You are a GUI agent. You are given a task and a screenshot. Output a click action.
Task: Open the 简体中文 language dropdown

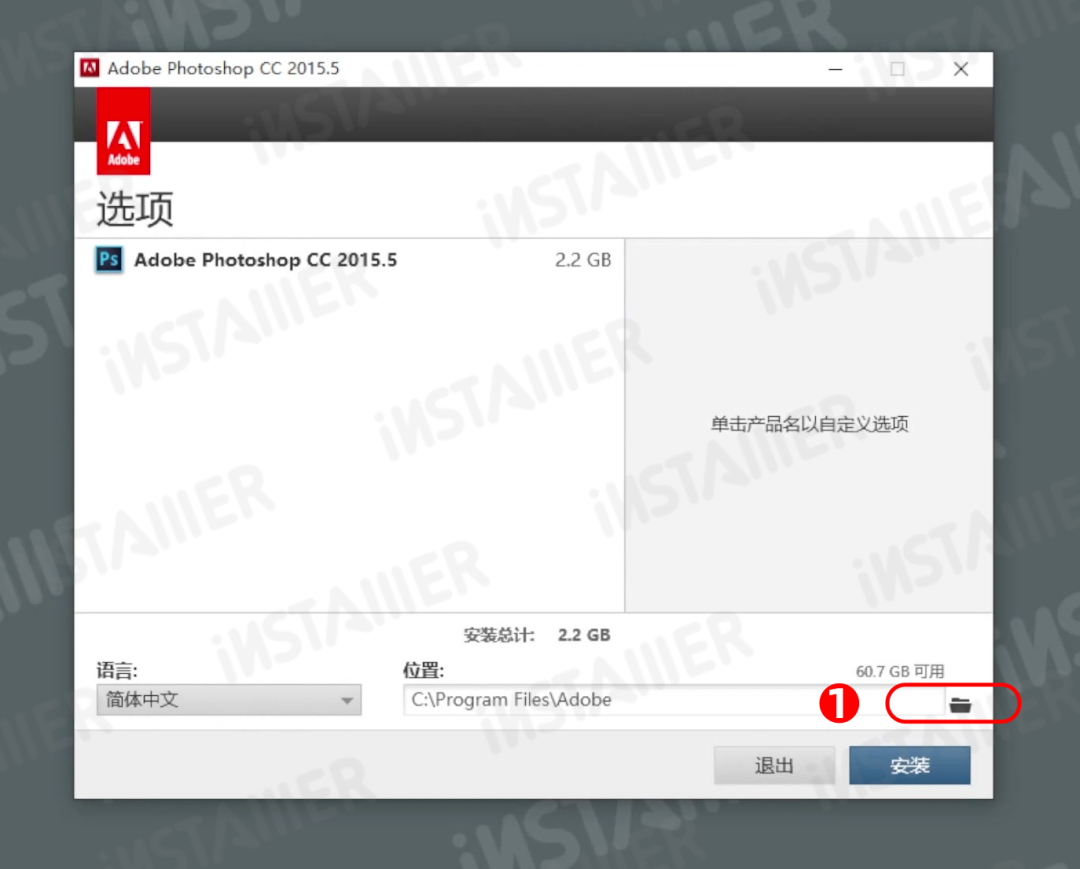tap(229, 700)
